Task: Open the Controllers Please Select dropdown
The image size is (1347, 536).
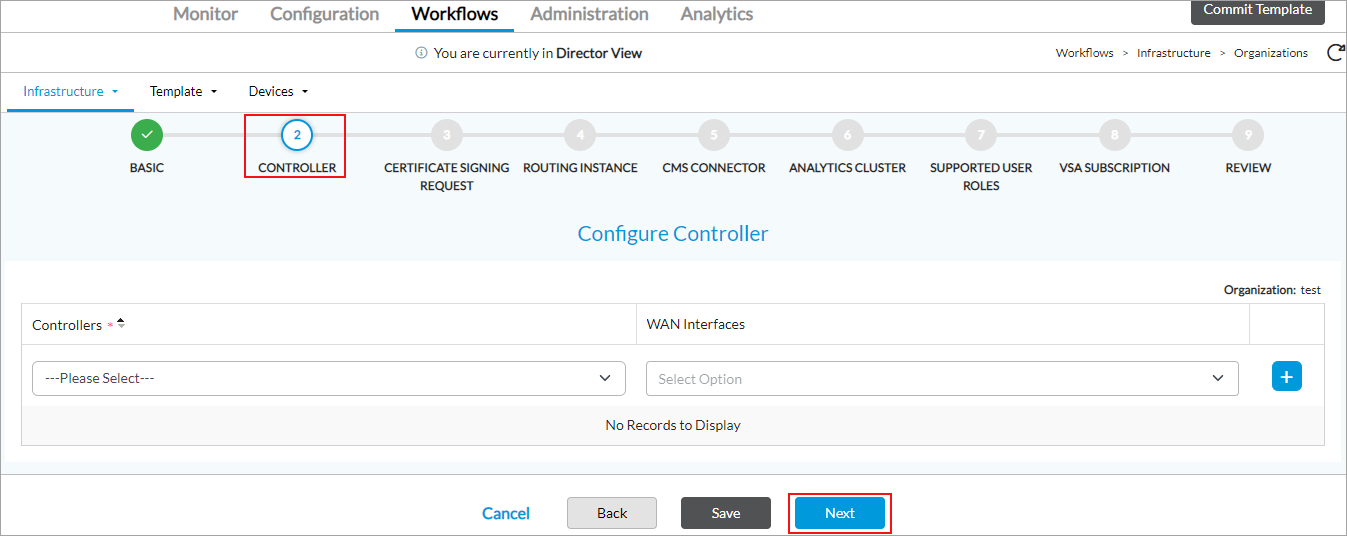Action: [x=328, y=378]
